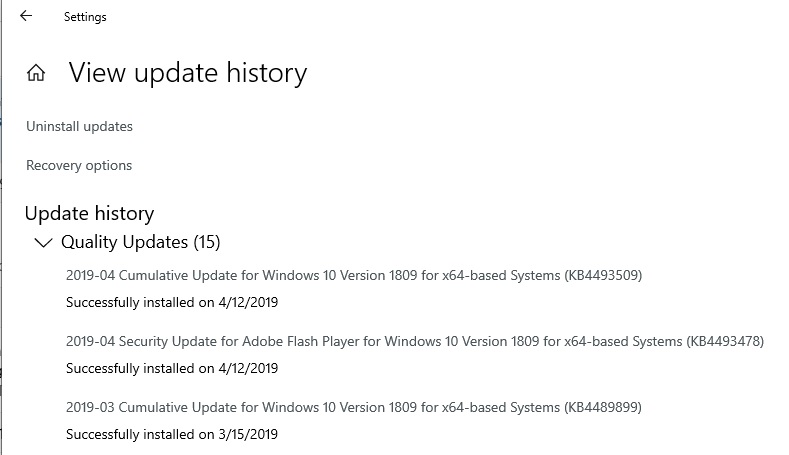Collapse Quality Updates using the chevron
The width and height of the screenshot is (789, 455).
pos(43,242)
